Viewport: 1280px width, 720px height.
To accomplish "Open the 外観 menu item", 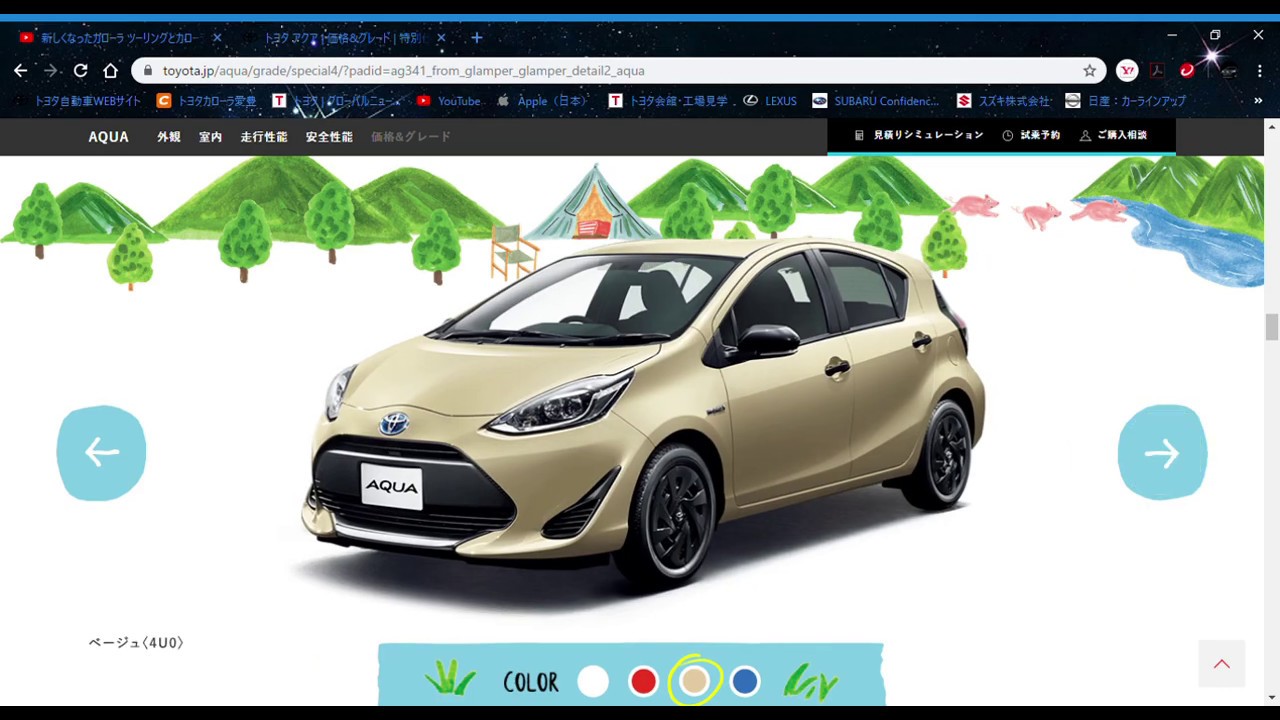I will [x=169, y=137].
